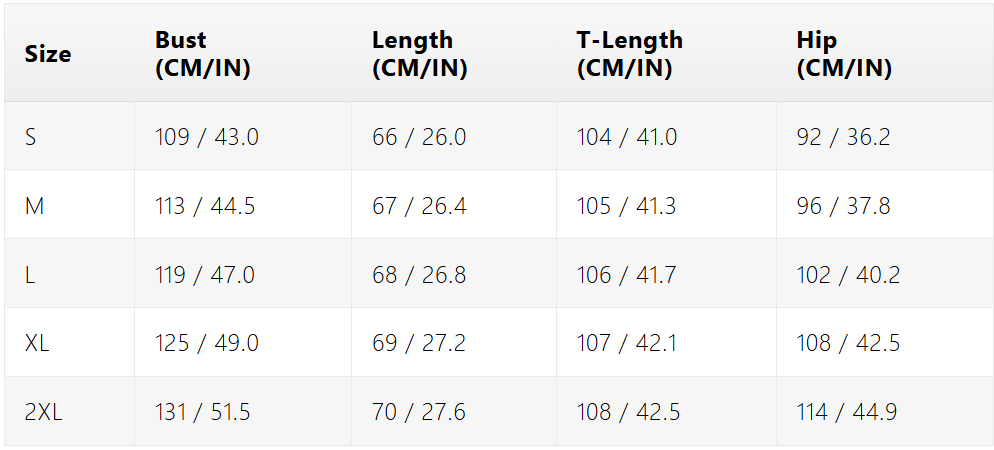Click the M size row label
Screen dimensions: 994x450
pyautogui.click(x=34, y=206)
